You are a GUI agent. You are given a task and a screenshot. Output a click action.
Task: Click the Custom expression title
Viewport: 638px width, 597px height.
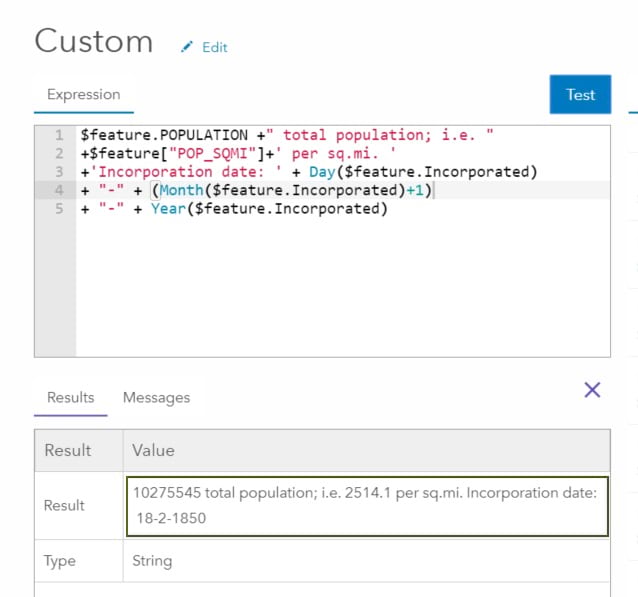(94, 42)
